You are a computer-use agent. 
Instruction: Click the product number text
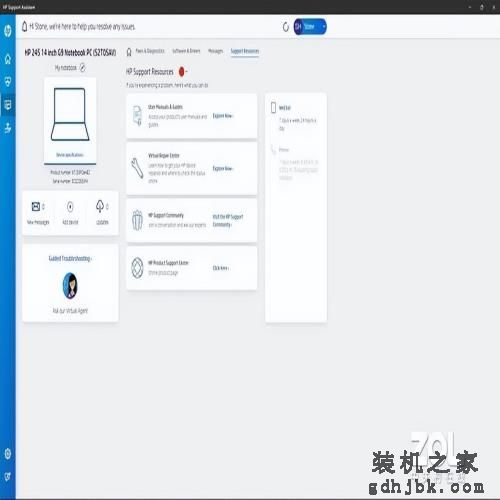(70, 172)
